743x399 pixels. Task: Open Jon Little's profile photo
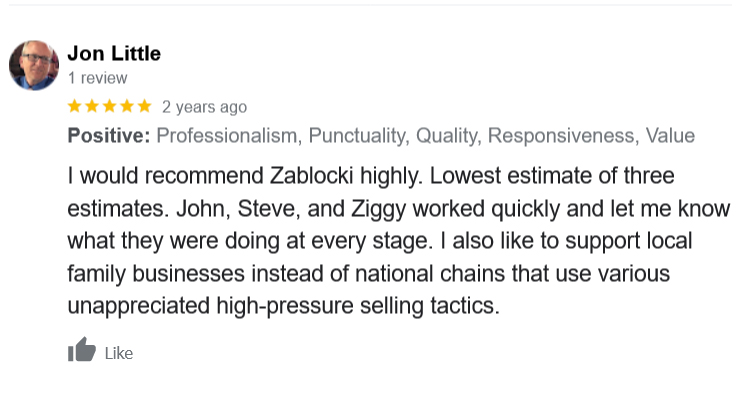(x=34, y=65)
